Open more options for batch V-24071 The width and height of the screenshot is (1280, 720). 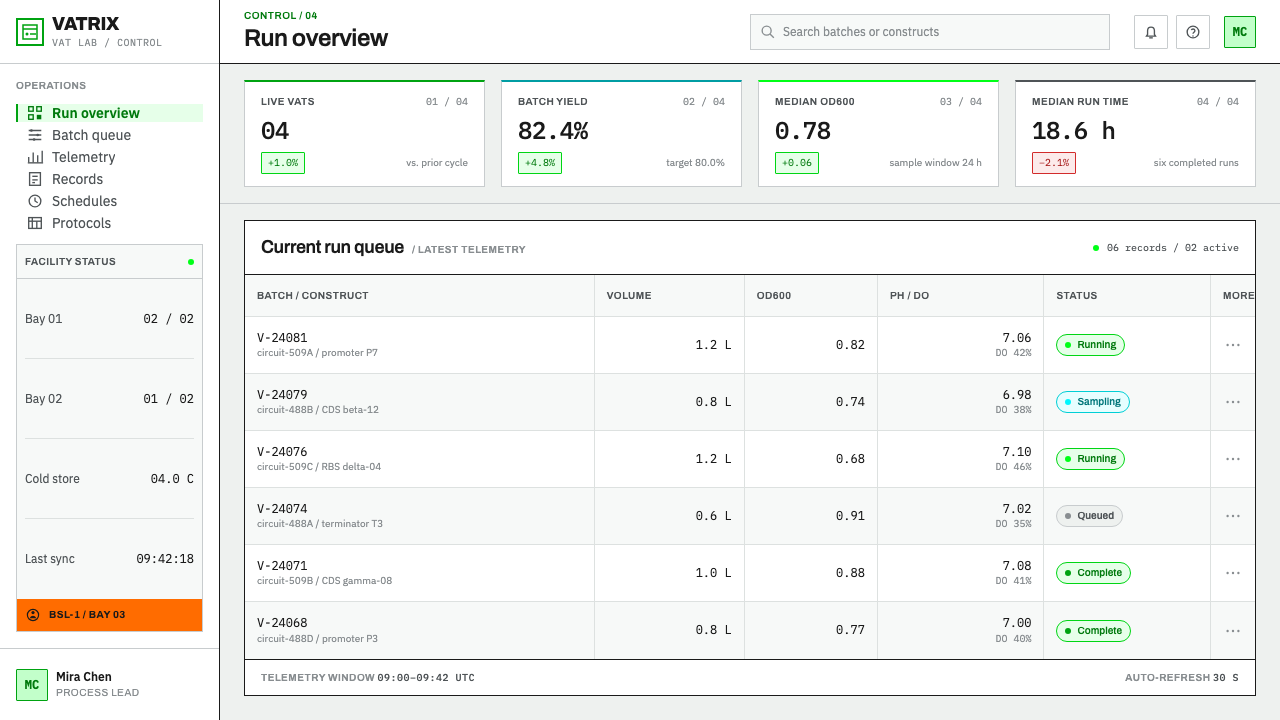coord(1233,573)
